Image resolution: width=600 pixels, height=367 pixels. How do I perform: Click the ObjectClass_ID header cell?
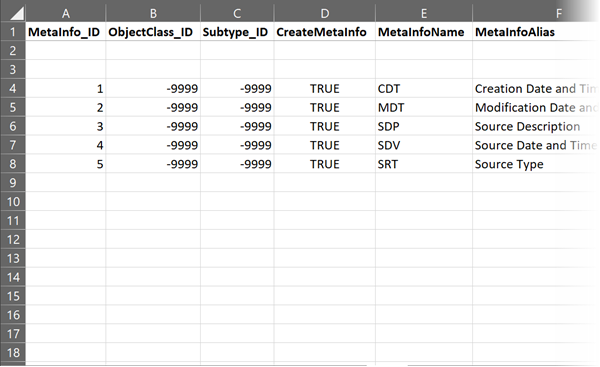(153, 32)
